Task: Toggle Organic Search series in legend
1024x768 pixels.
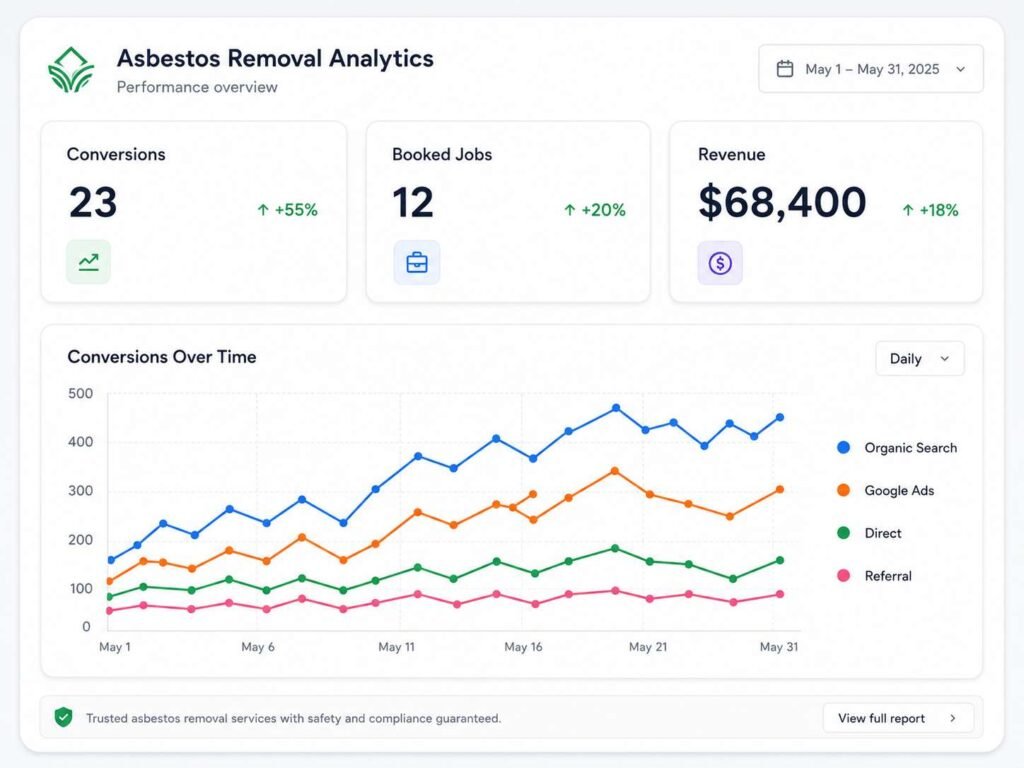Action: point(897,447)
